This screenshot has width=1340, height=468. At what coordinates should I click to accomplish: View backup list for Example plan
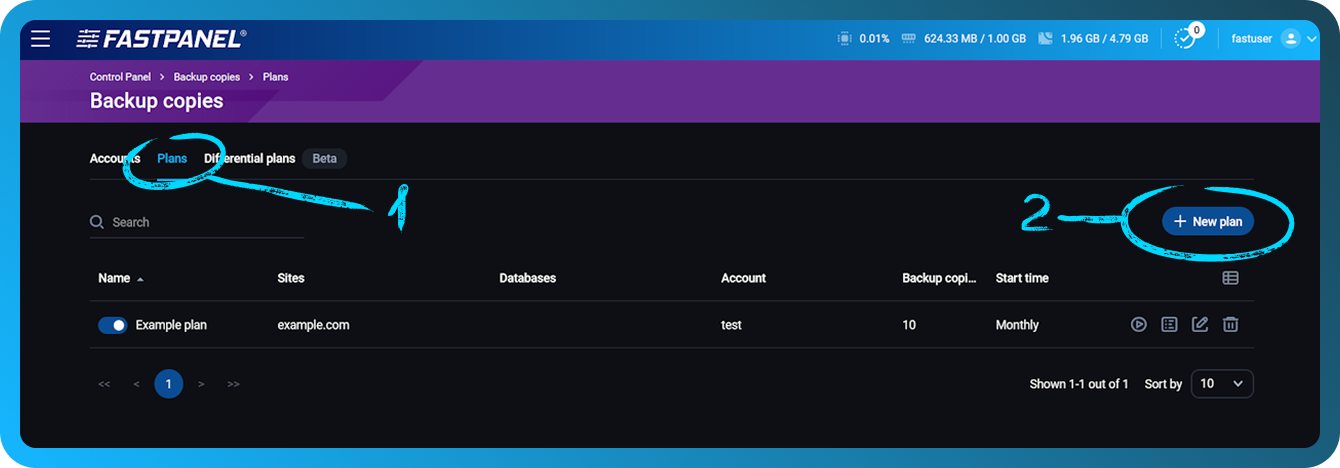[1169, 325]
